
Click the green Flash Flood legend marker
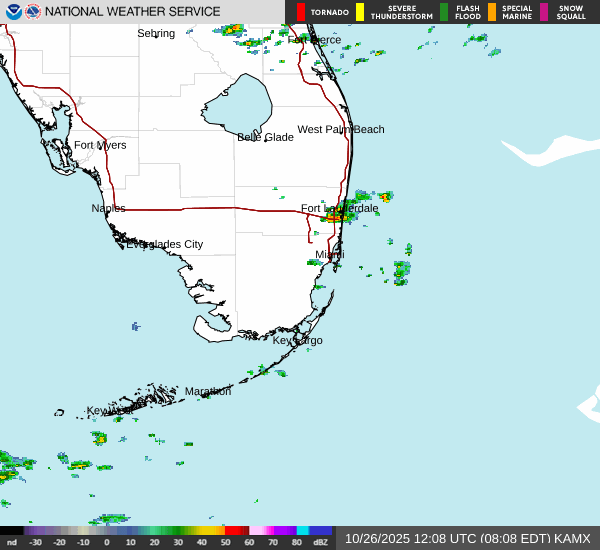tap(444, 12)
